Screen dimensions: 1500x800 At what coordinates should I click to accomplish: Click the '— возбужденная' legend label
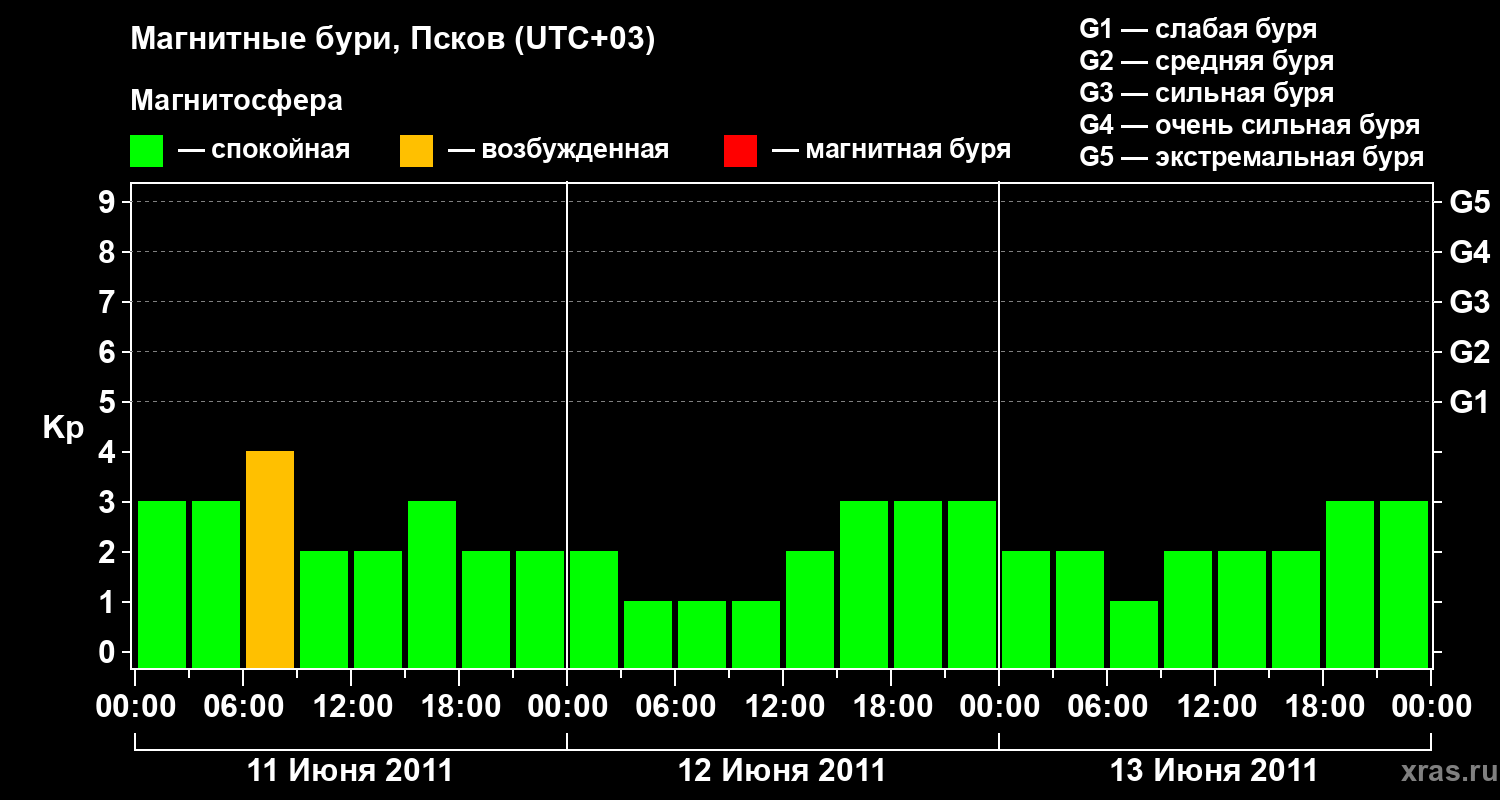pyautogui.click(x=558, y=150)
